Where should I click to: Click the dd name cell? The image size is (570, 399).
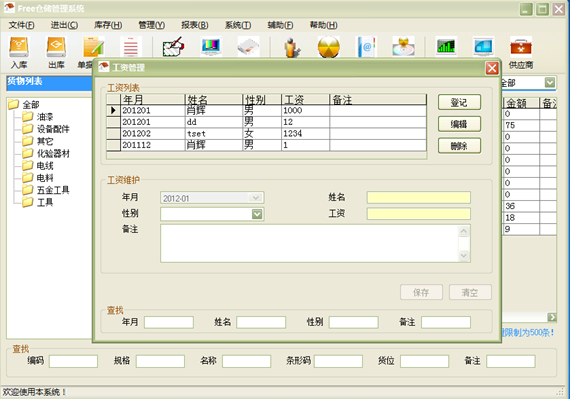[x=214, y=122]
